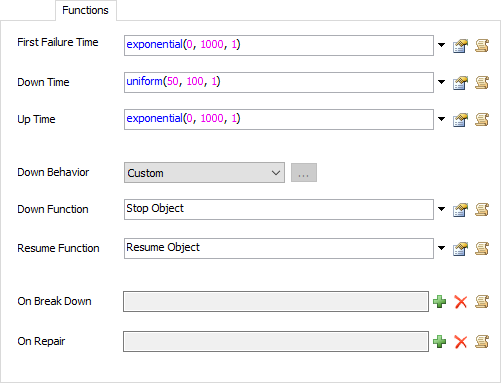The image size is (501, 383).
Task: Open code scroll icon for Up Time
Action: click(482, 120)
